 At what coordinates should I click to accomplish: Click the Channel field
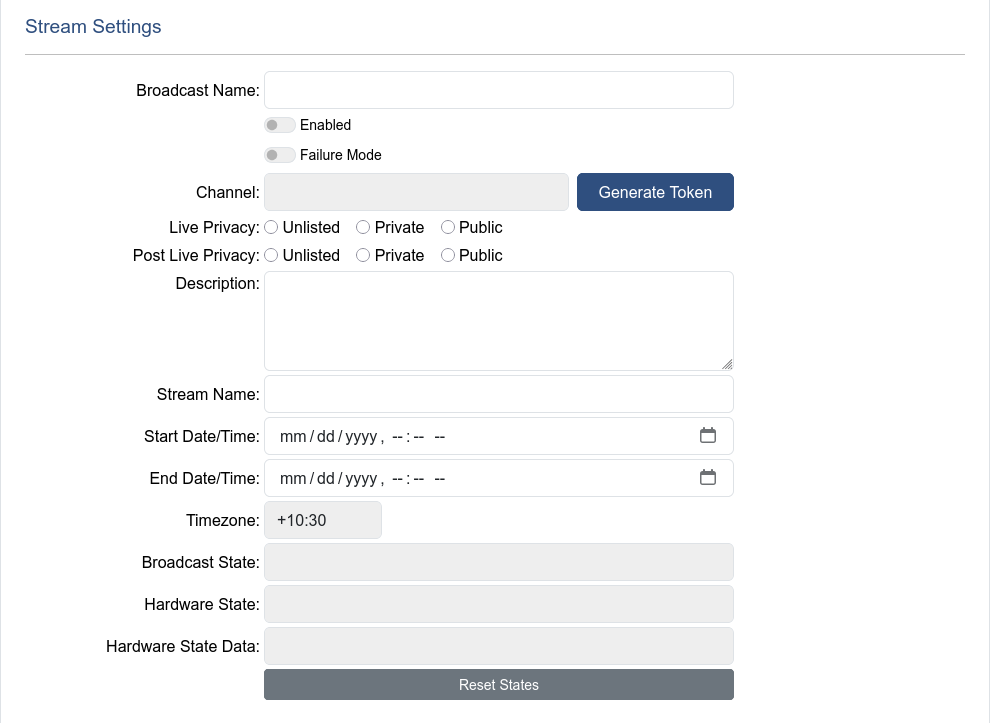coord(416,192)
